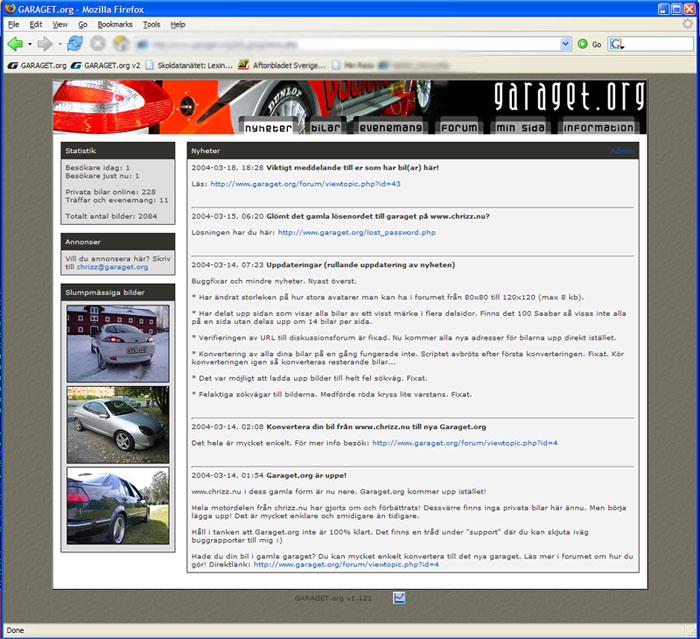Image resolution: width=700 pixels, height=639 pixels.
Task: Open the Direktlänk forum link at bottom
Action: point(346,564)
